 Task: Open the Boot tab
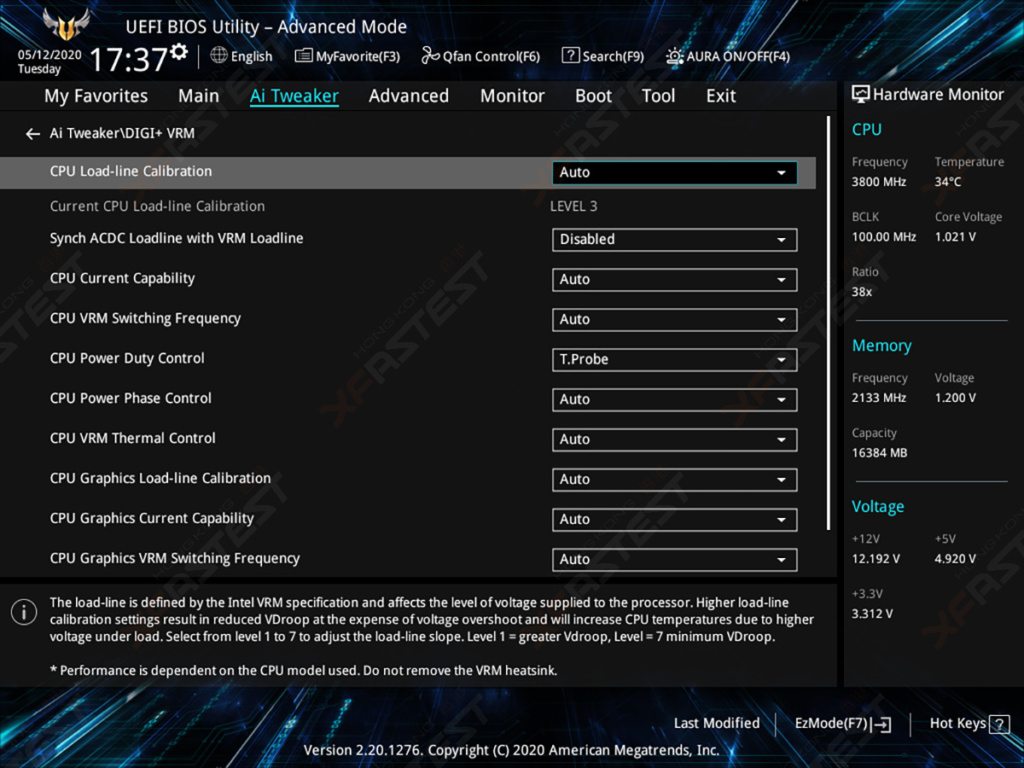click(594, 96)
